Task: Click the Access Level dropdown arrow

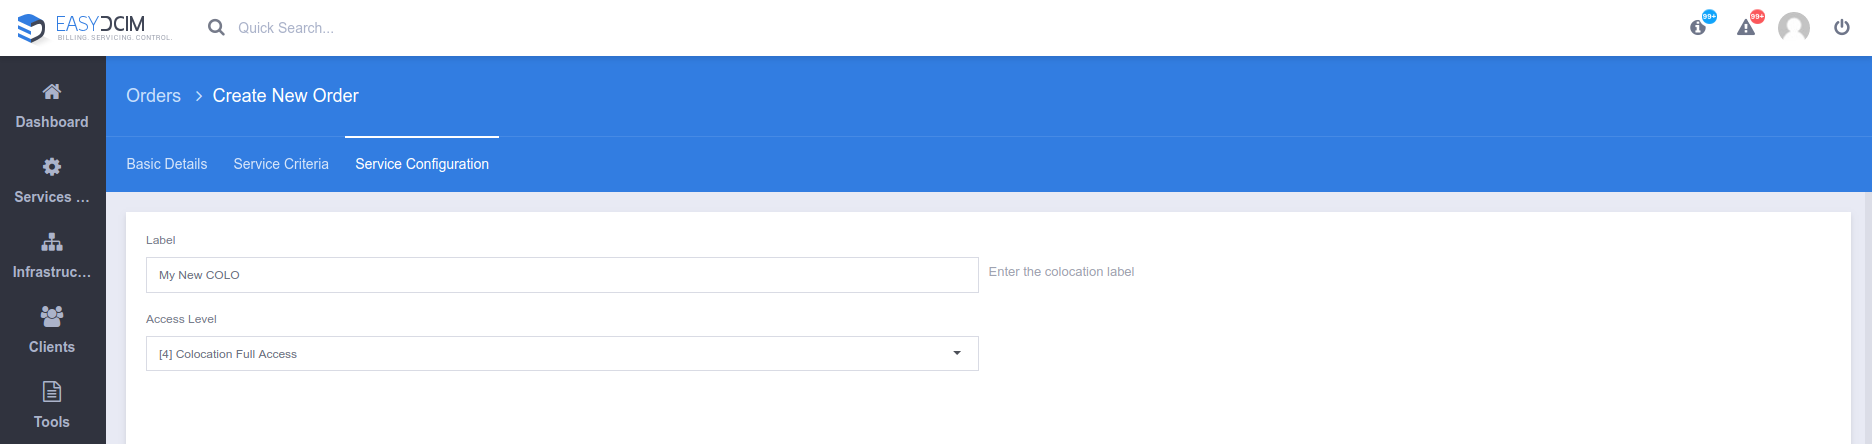Action: pos(957,353)
